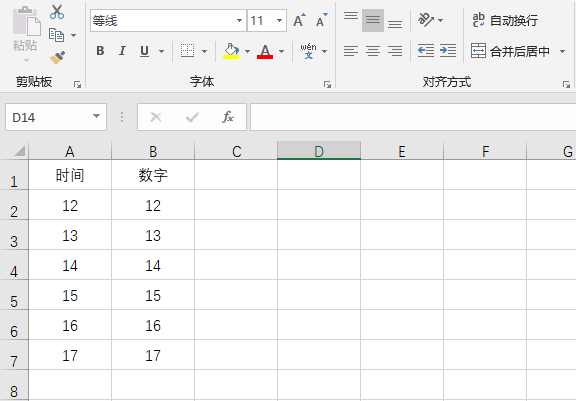Enable wrap text (自动换行)
The height and width of the screenshot is (401, 576).
[505, 21]
